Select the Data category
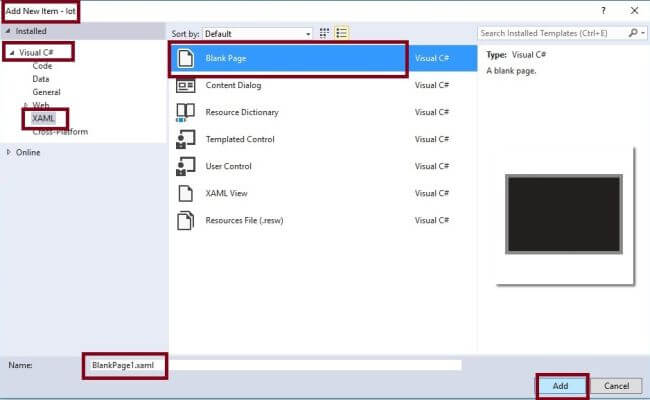 tap(41, 79)
